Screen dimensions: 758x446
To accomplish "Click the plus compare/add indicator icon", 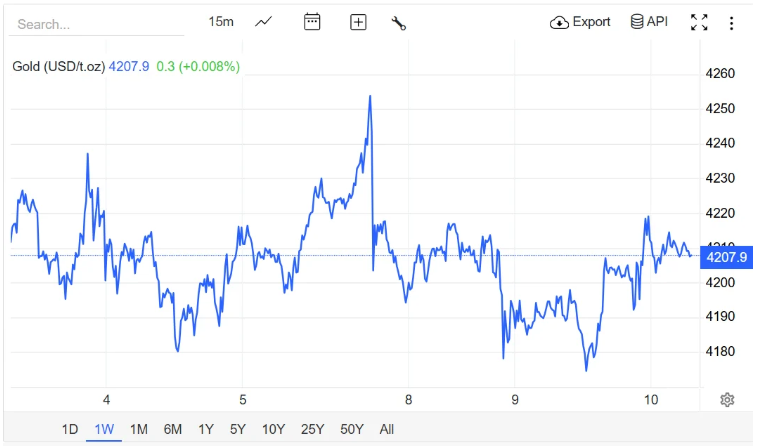I will pyautogui.click(x=358, y=22).
